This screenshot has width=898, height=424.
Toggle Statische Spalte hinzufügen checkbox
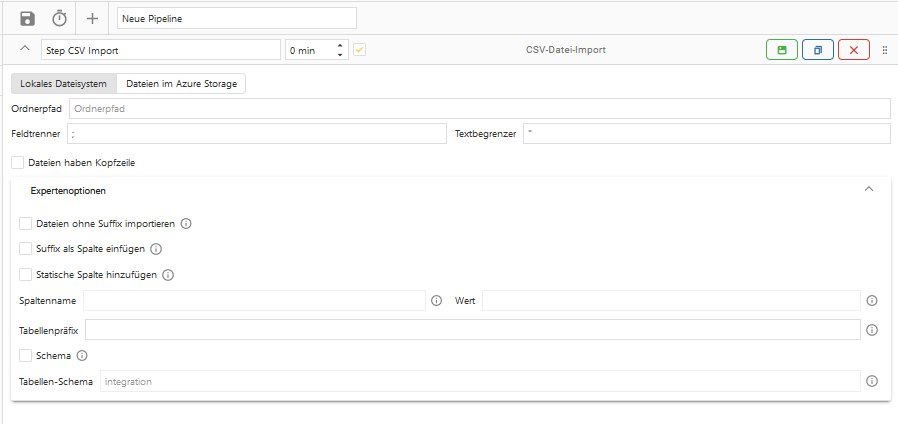coord(26,274)
